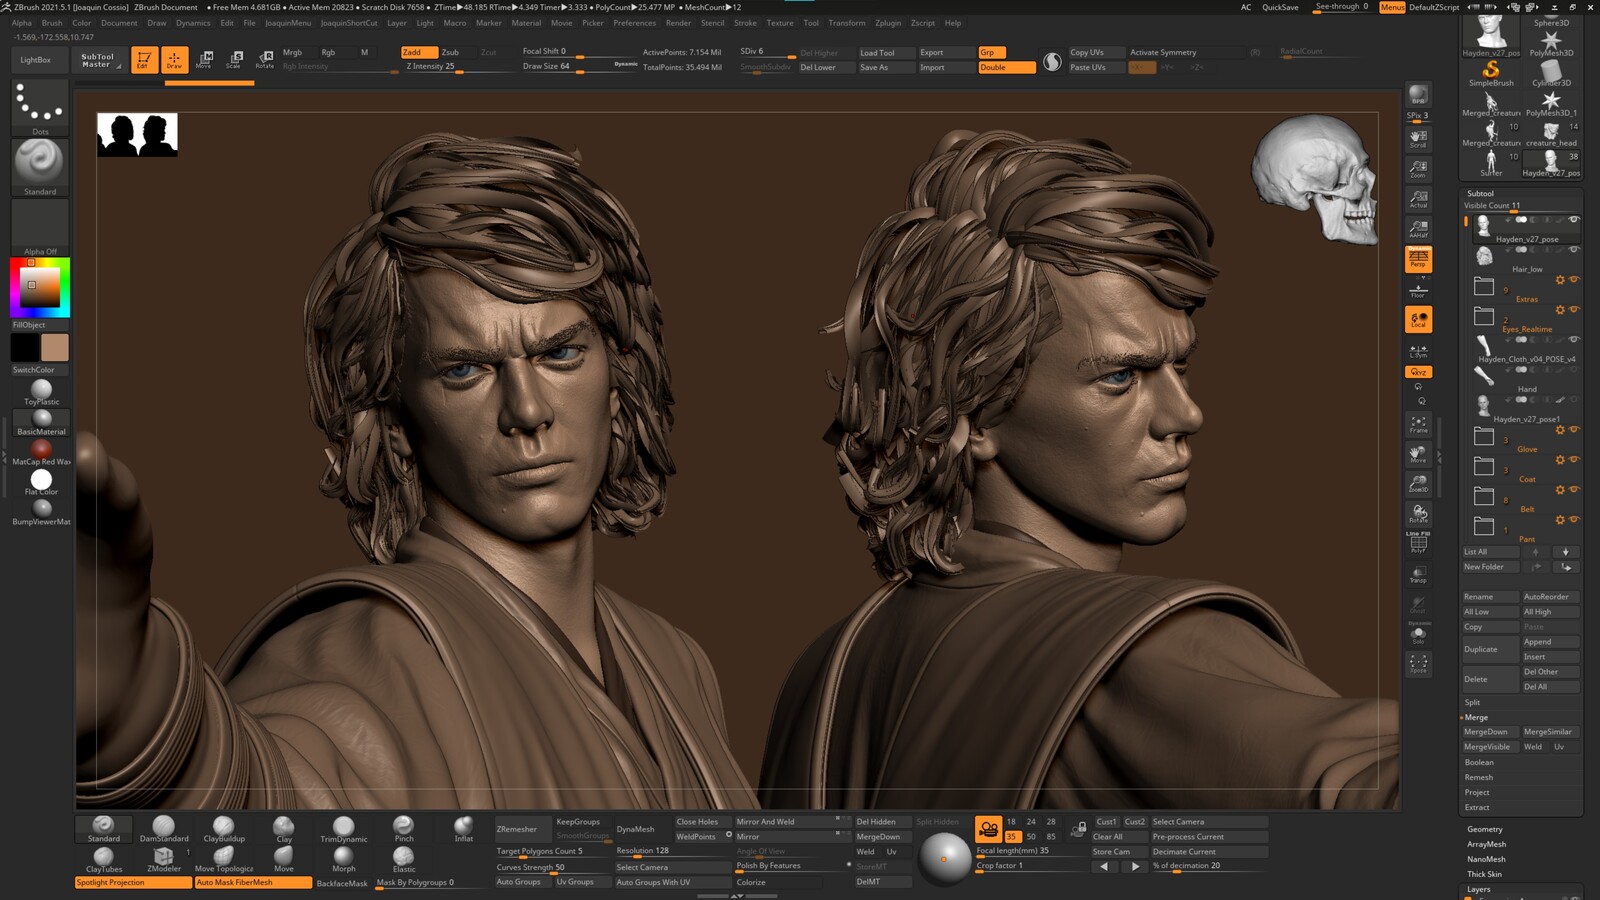
Task: Select the DamStandard brush
Action: click(163, 827)
